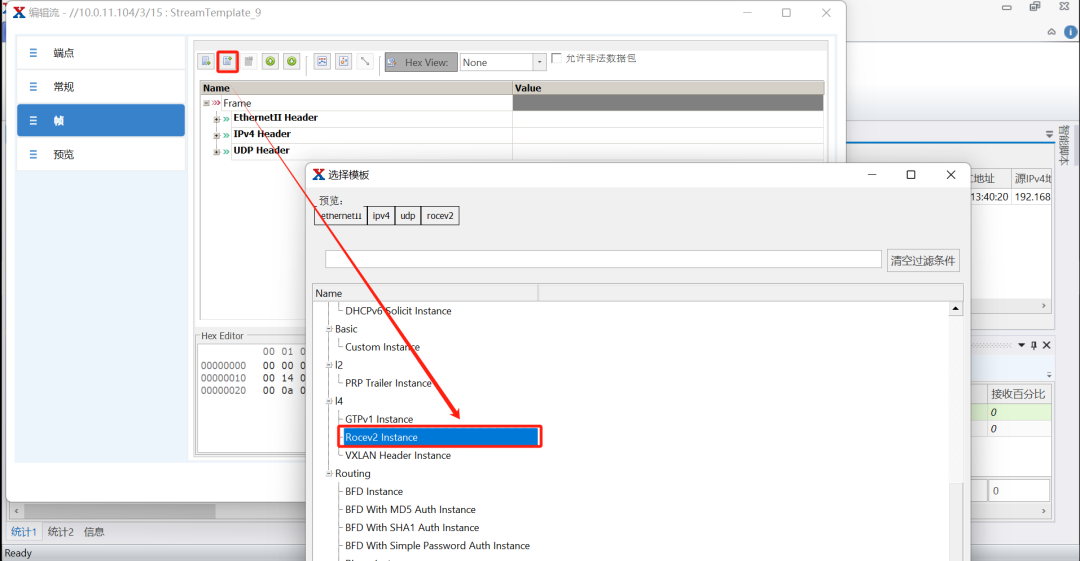This screenshot has height=561, width=1080.
Task: Switch to the 预览 sidebar item
Action: point(101,155)
